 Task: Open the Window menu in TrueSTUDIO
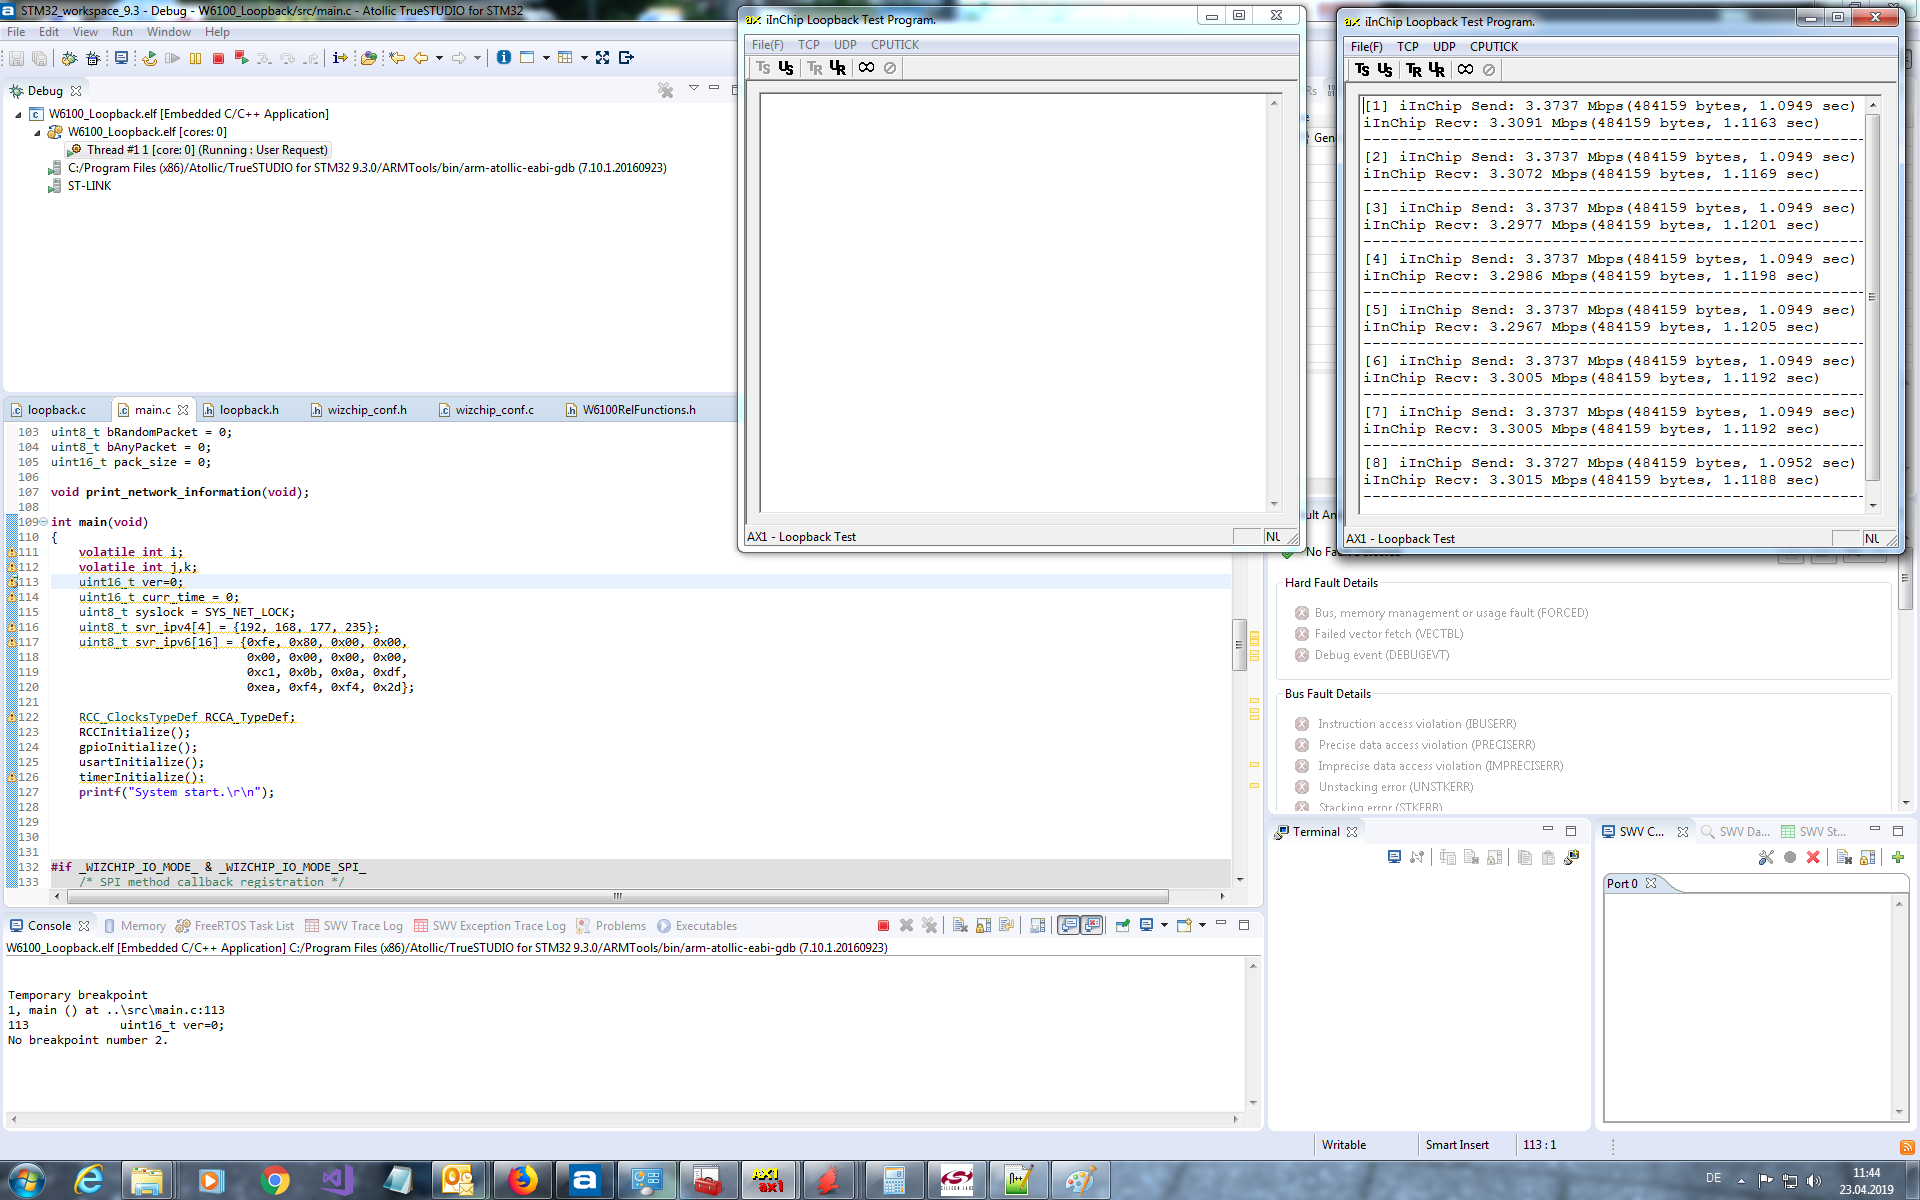(x=168, y=32)
